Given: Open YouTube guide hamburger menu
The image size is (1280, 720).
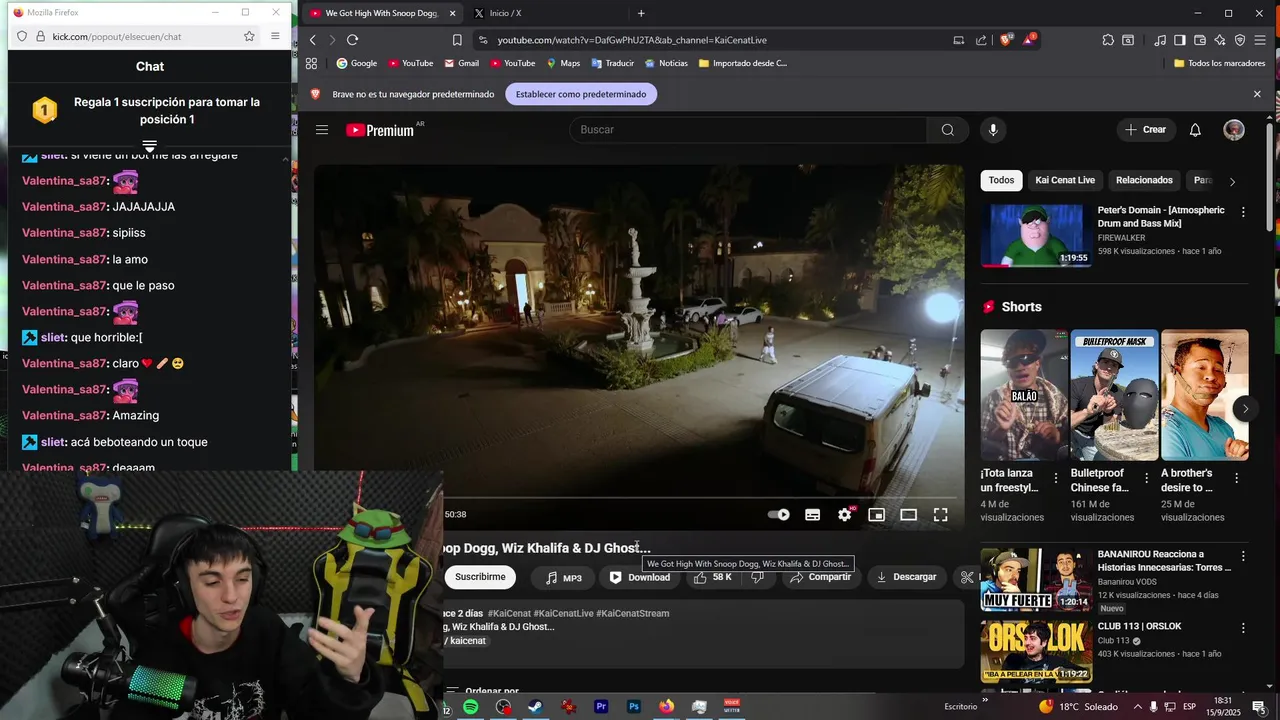Looking at the screenshot, I should point(322,130).
